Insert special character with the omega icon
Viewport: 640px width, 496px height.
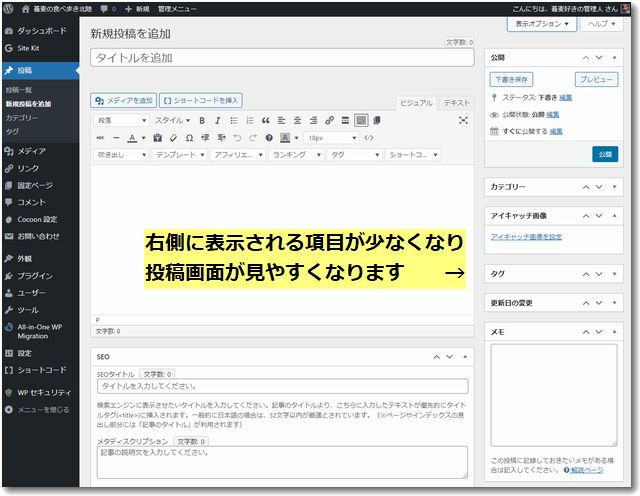190,138
